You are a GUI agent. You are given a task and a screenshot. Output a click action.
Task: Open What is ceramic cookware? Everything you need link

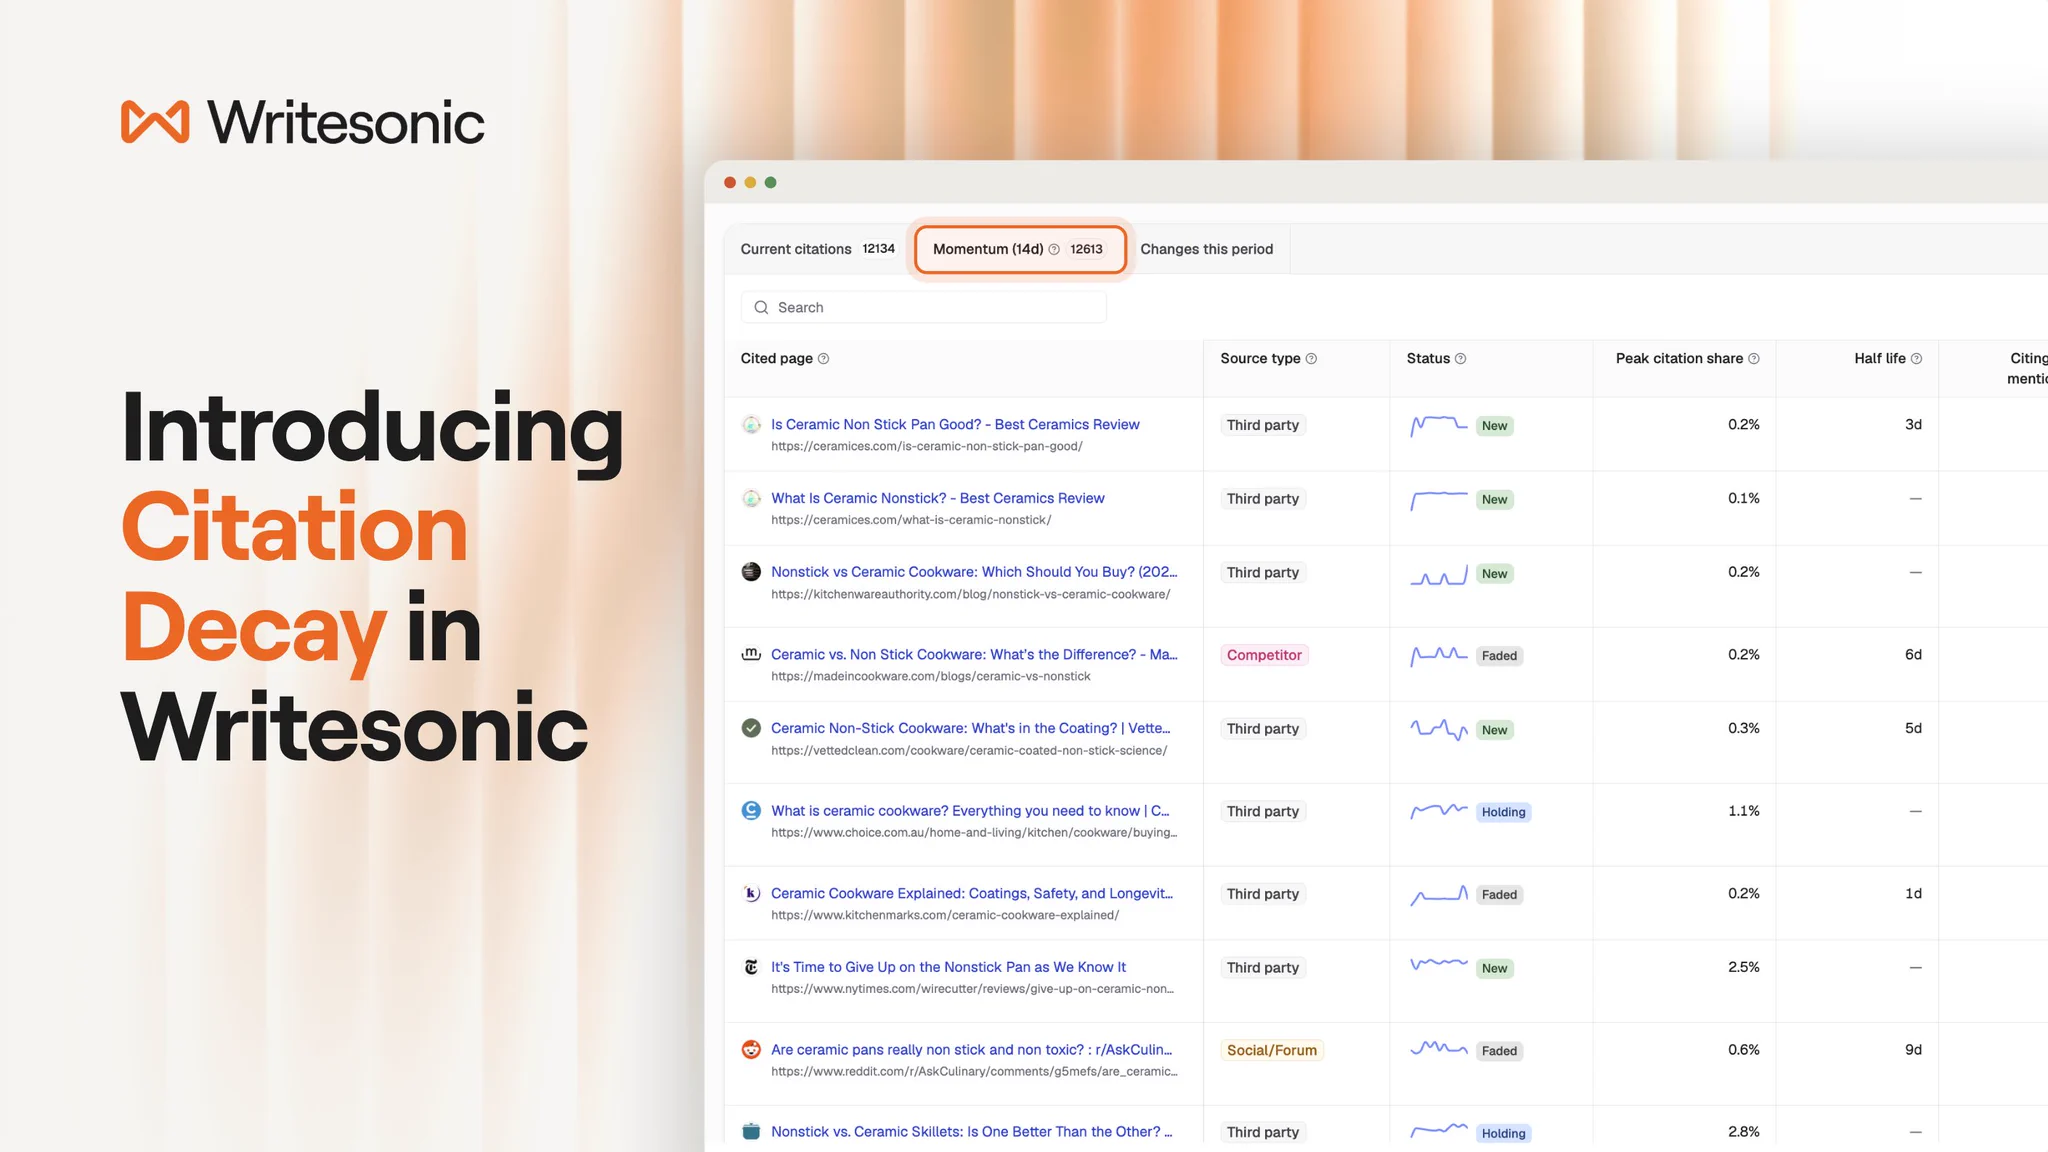(x=970, y=811)
